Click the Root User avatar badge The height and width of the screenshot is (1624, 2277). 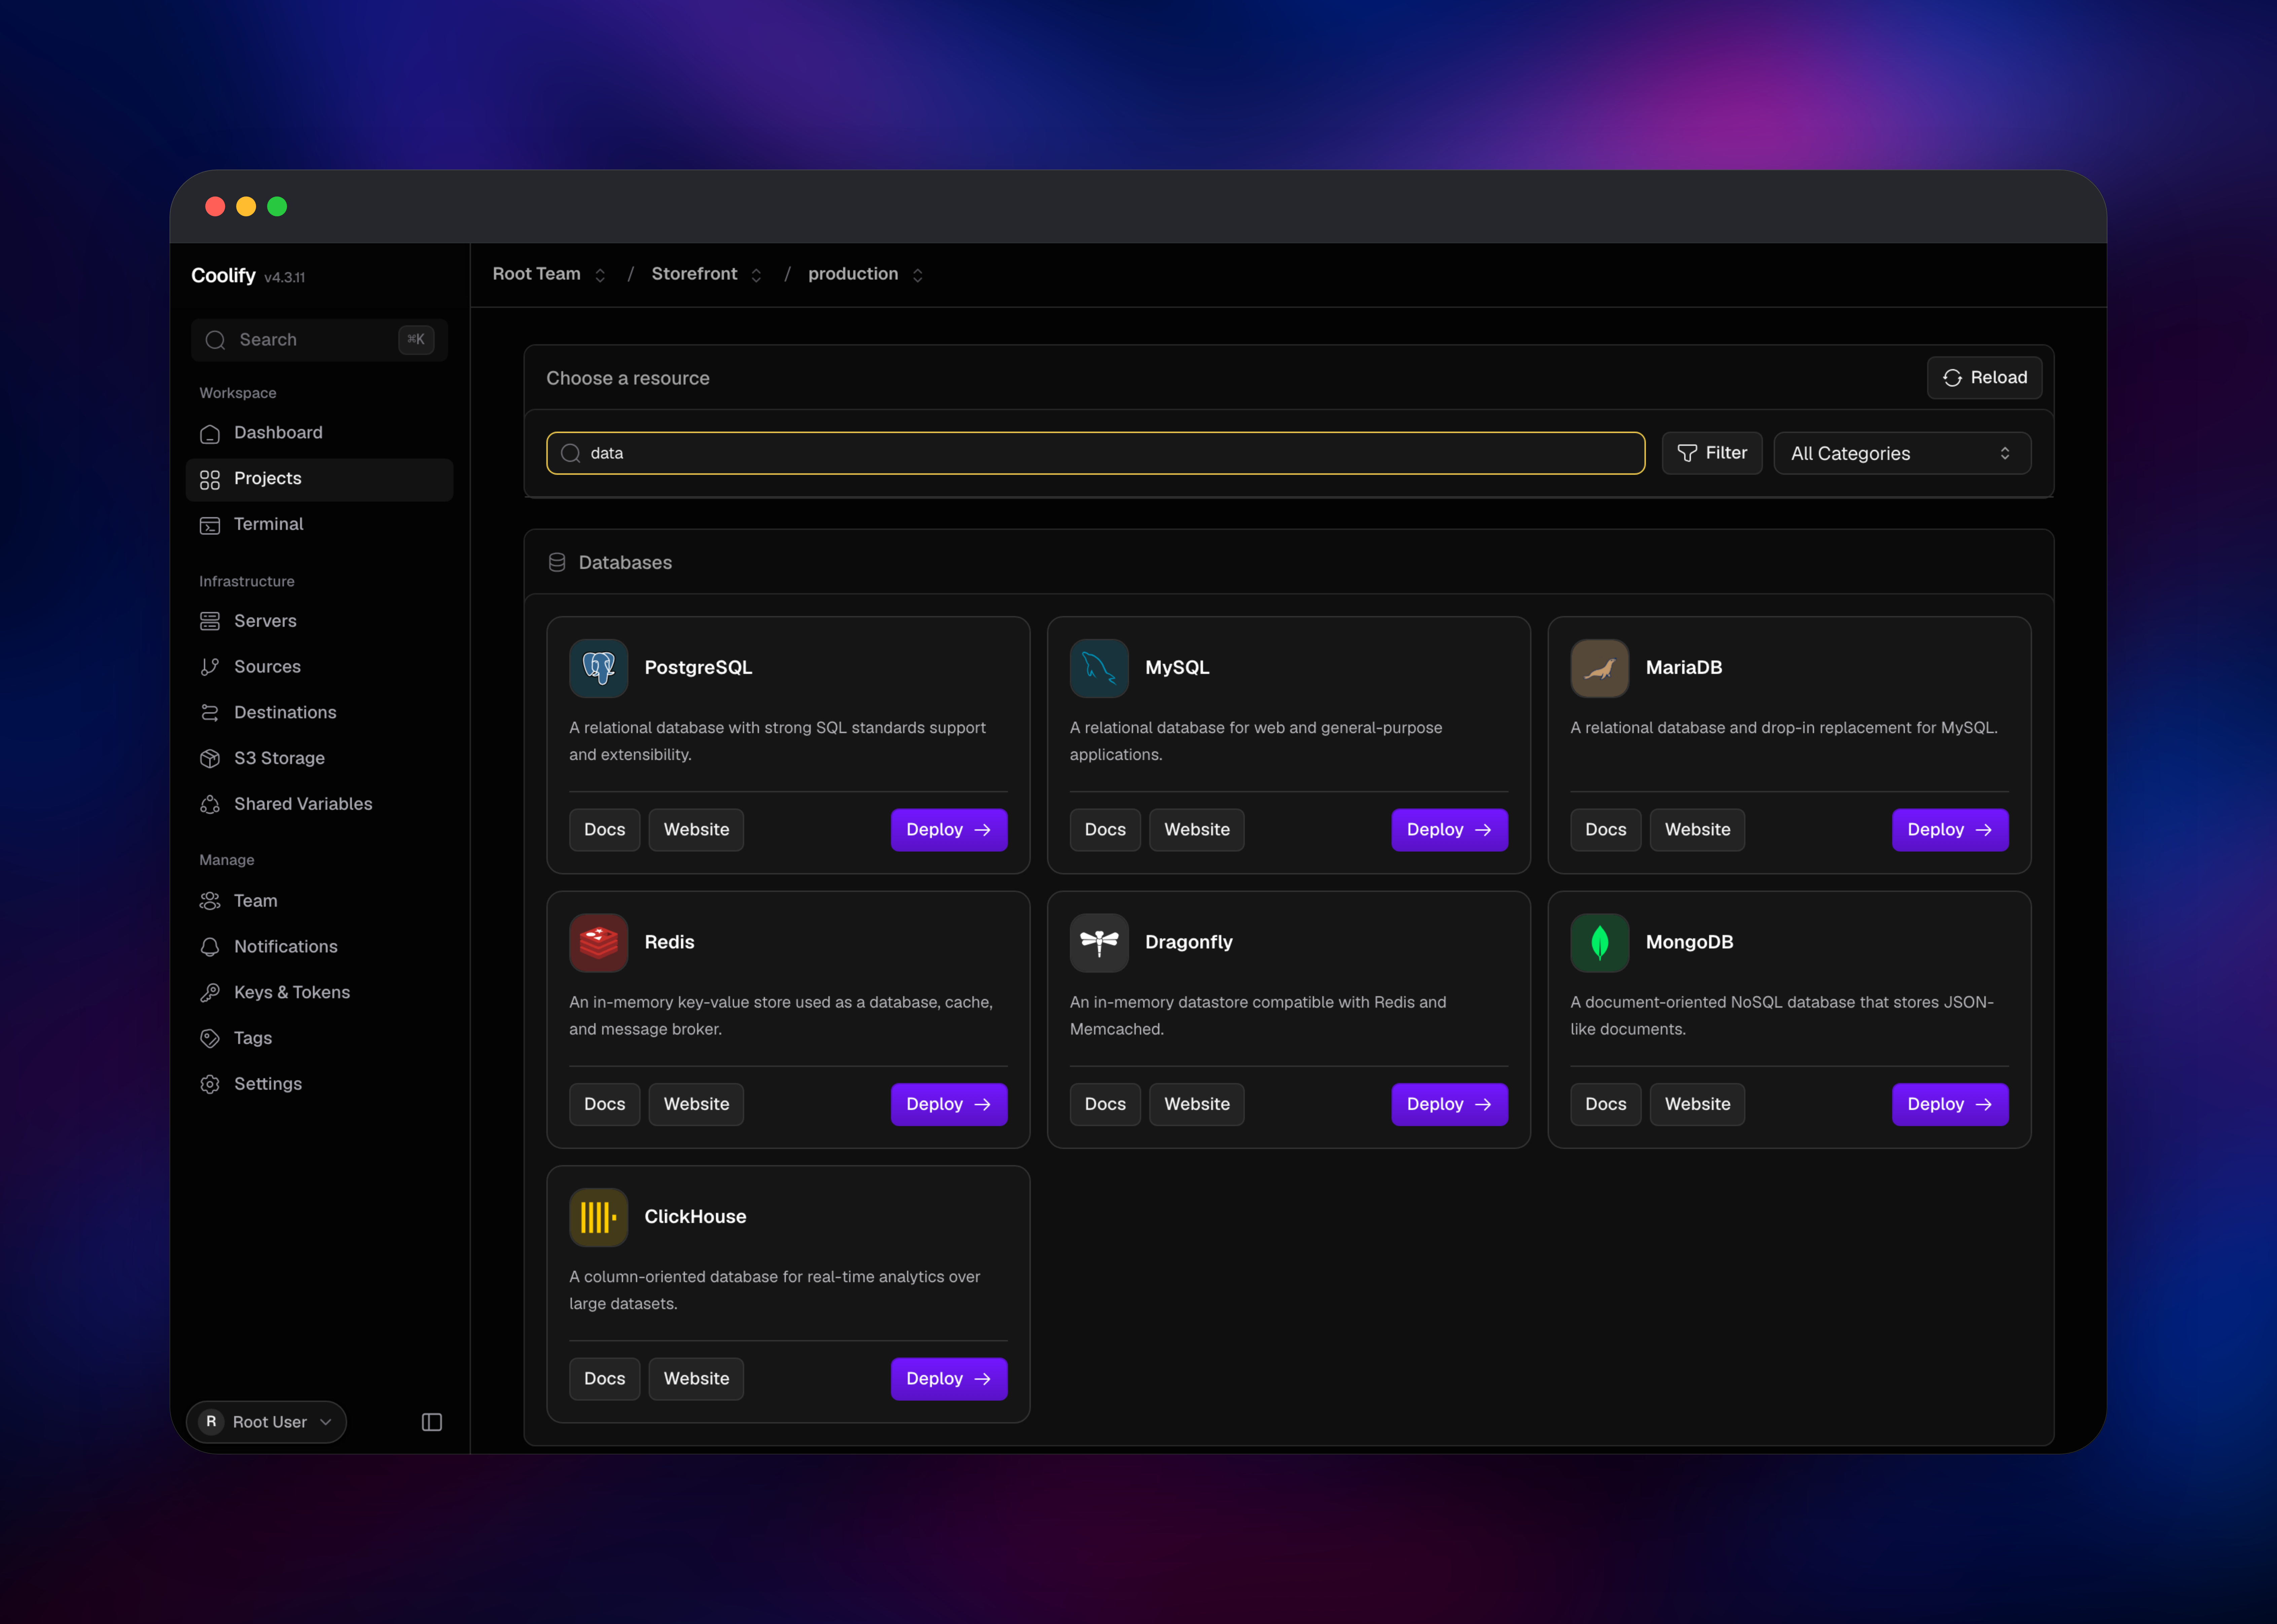[x=211, y=1422]
